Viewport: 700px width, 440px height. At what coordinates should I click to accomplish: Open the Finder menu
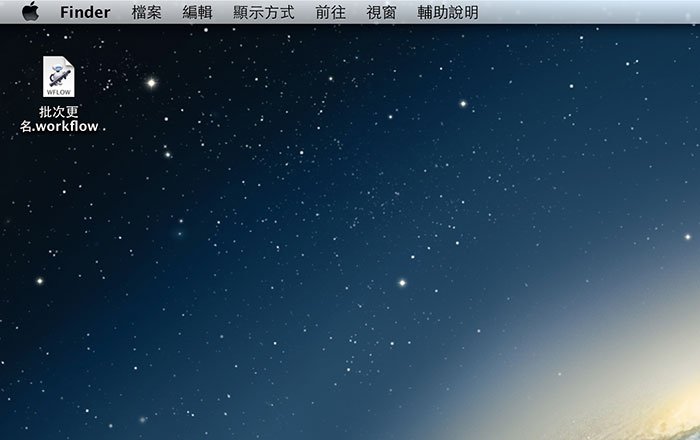tap(85, 12)
